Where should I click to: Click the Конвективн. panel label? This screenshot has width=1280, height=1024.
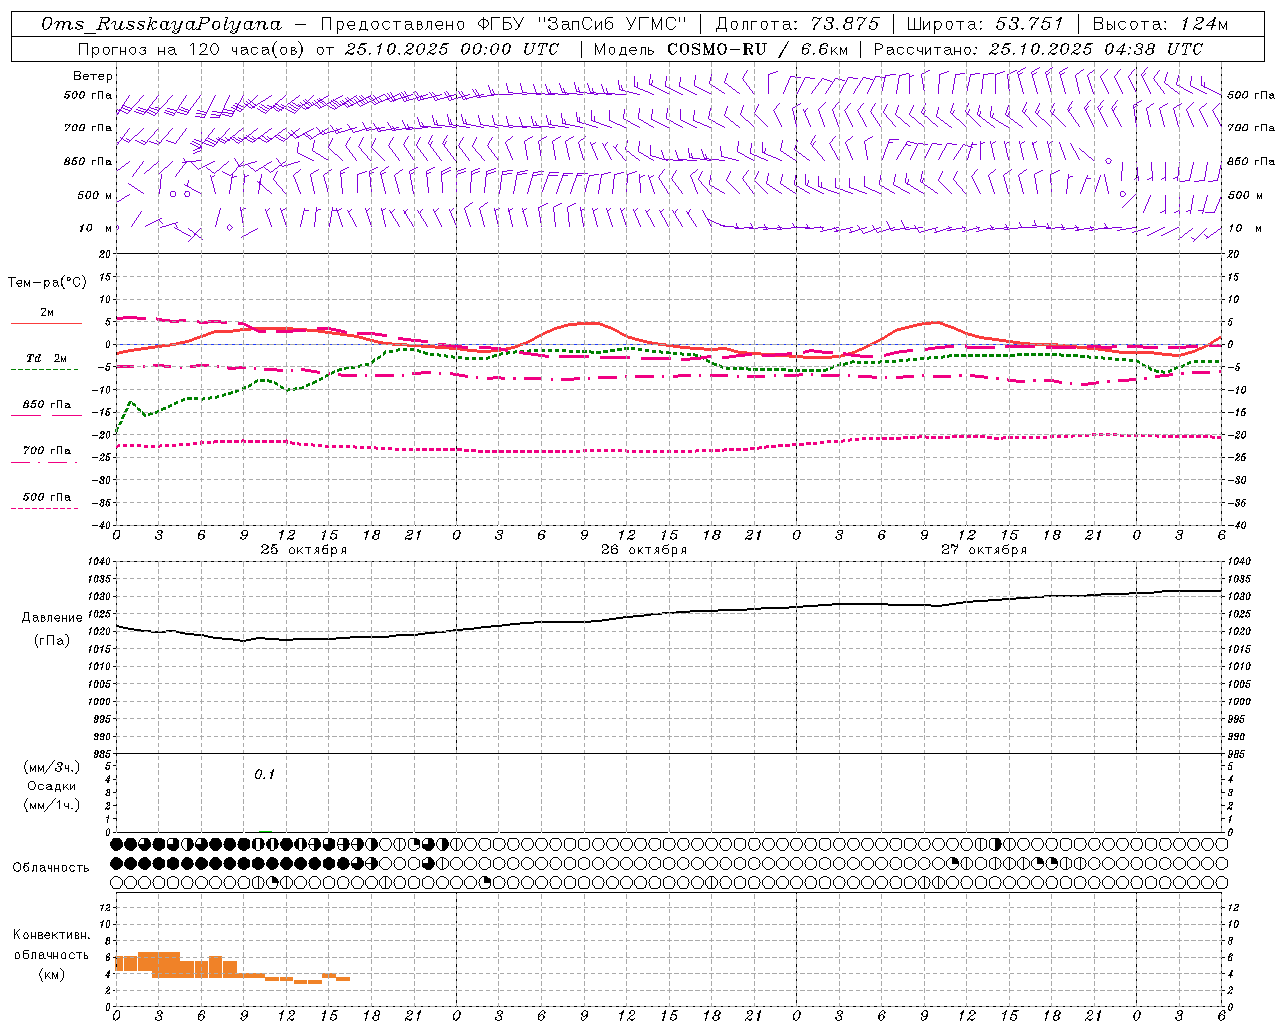[x=52, y=935]
